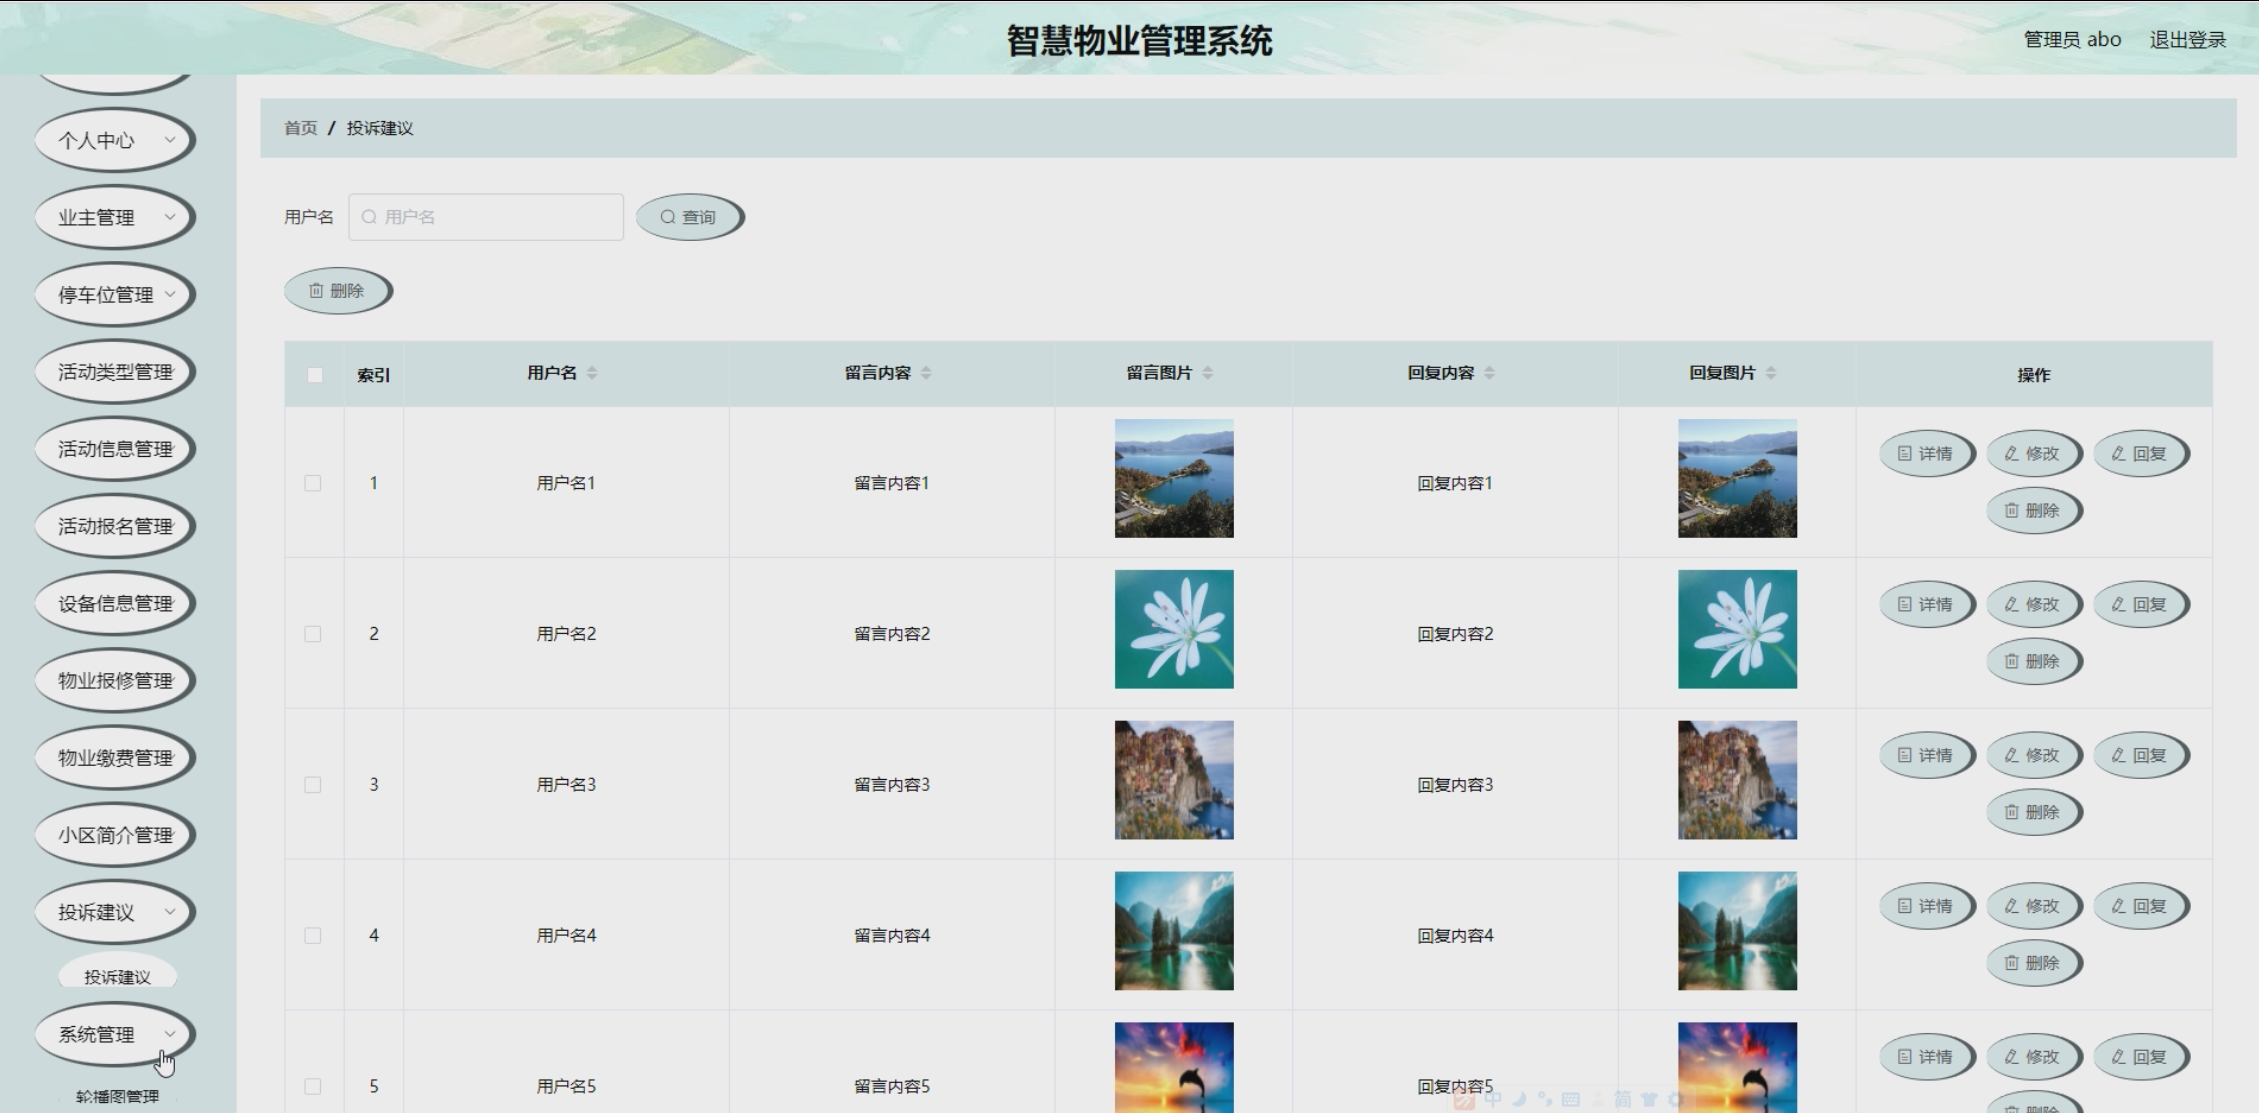Click row 3 留言图片 thumbnail
The width and height of the screenshot is (2259, 1113).
tap(1174, 780)
